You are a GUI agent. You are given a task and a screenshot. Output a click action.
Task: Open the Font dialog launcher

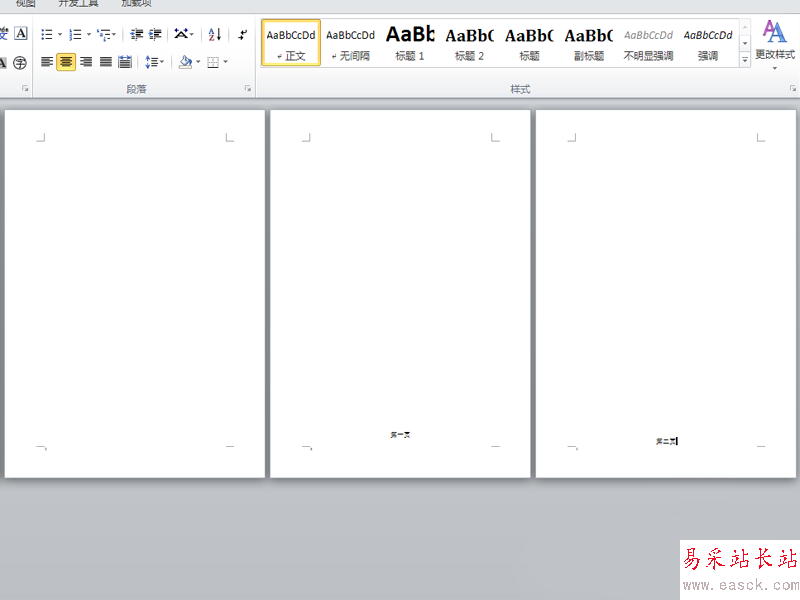[x=24, y=89]
